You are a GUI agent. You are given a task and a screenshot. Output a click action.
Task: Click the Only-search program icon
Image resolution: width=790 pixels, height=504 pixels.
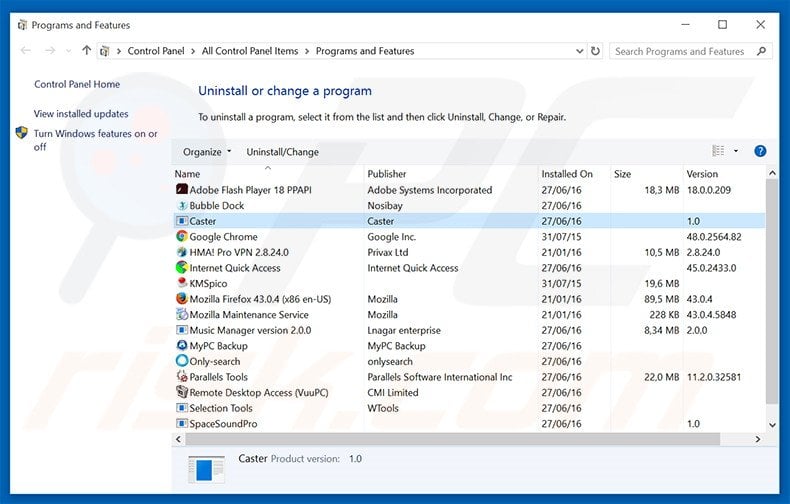coord(181,361)
